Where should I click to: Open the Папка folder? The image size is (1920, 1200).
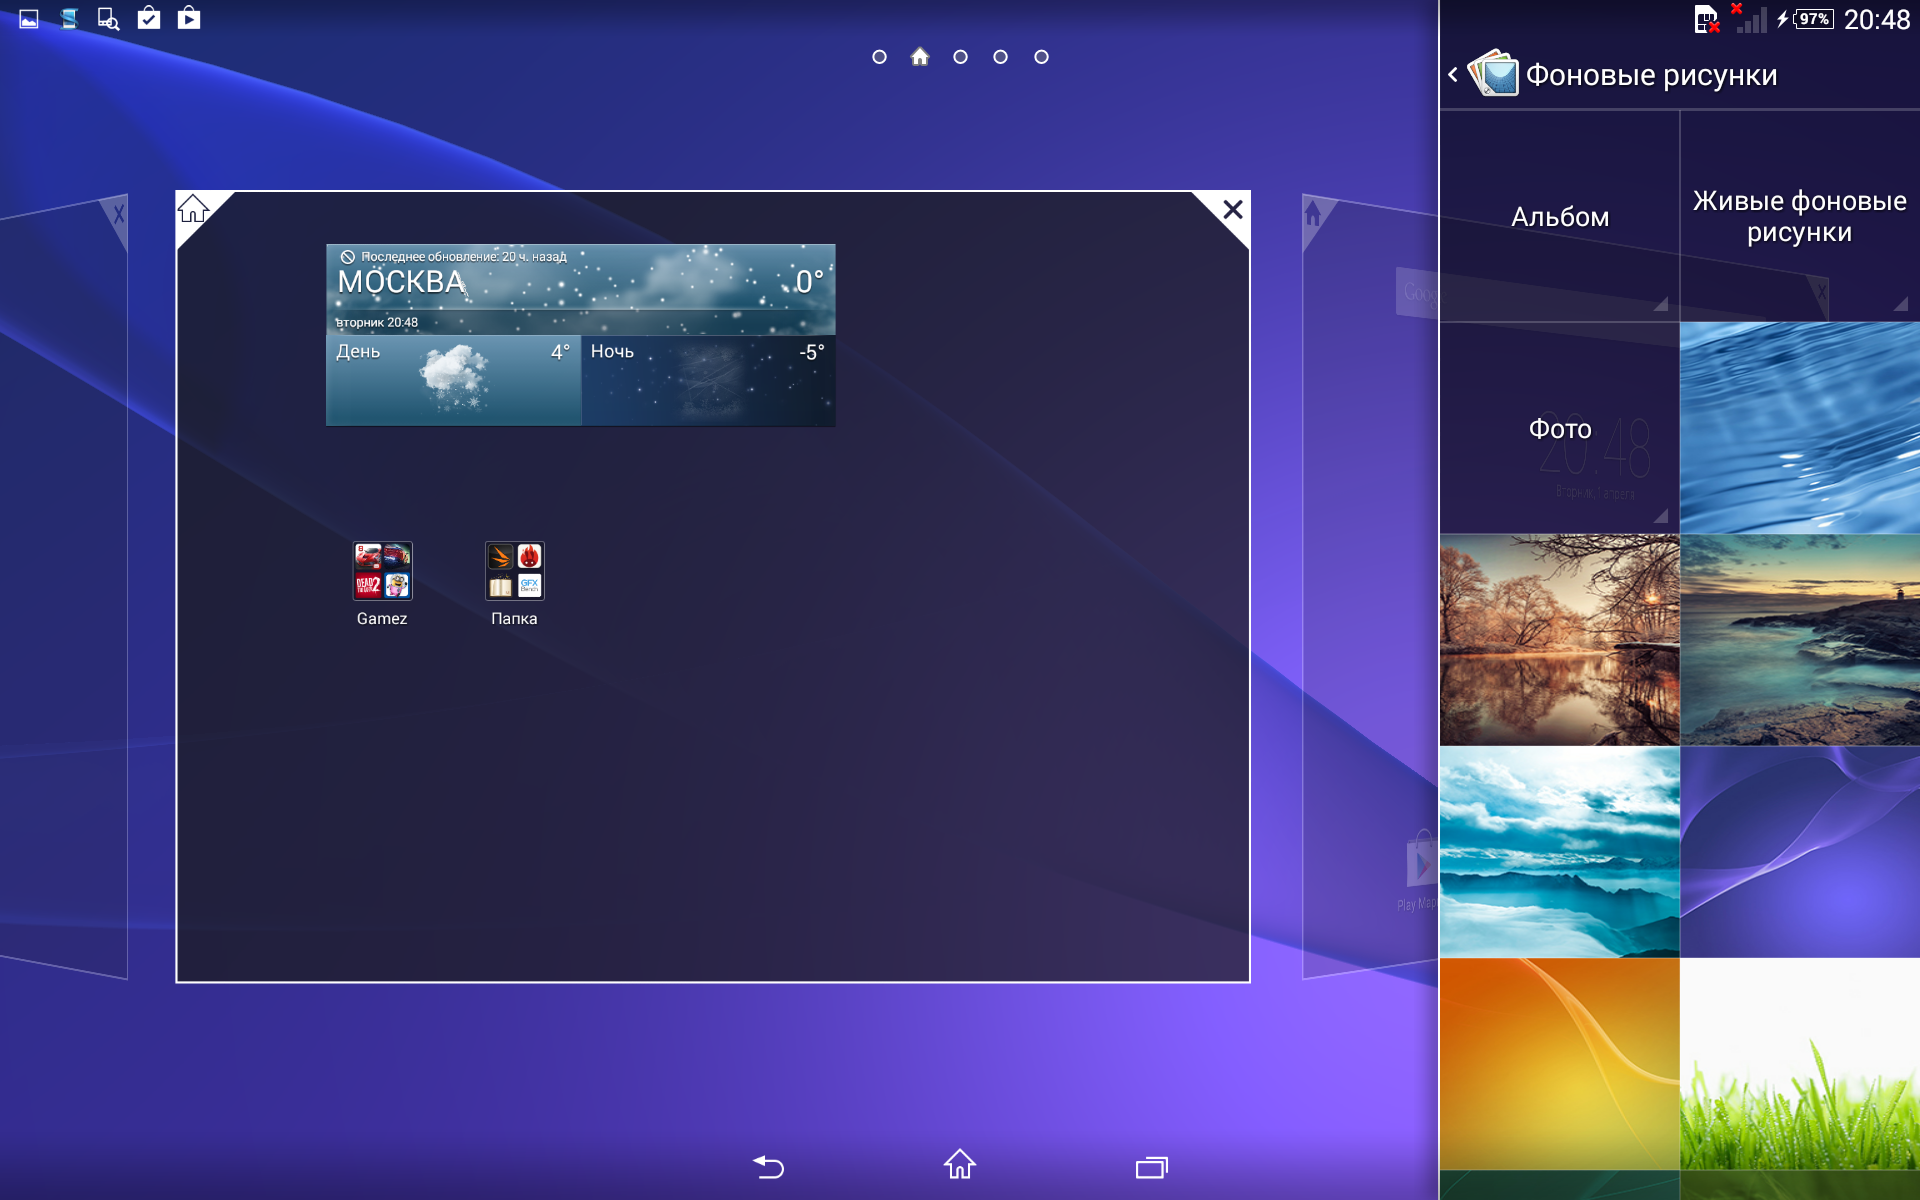[514, 584]
